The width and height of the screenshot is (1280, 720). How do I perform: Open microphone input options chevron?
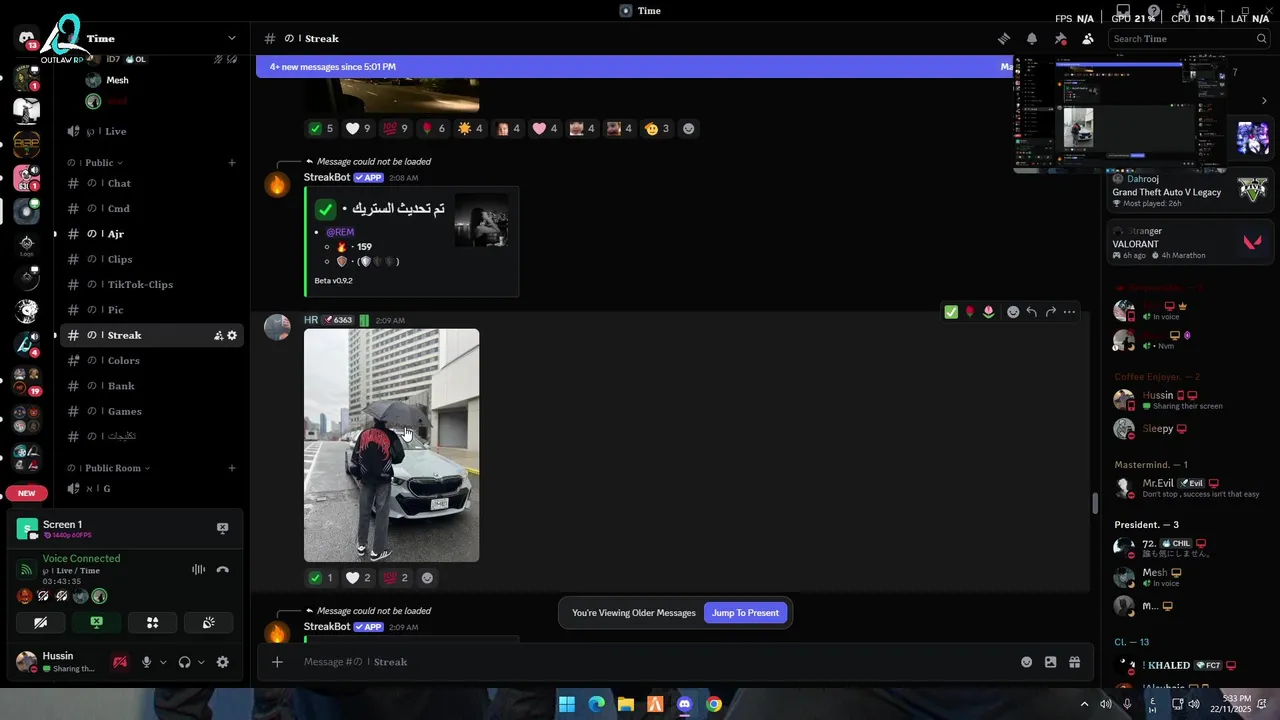[163, 662]
